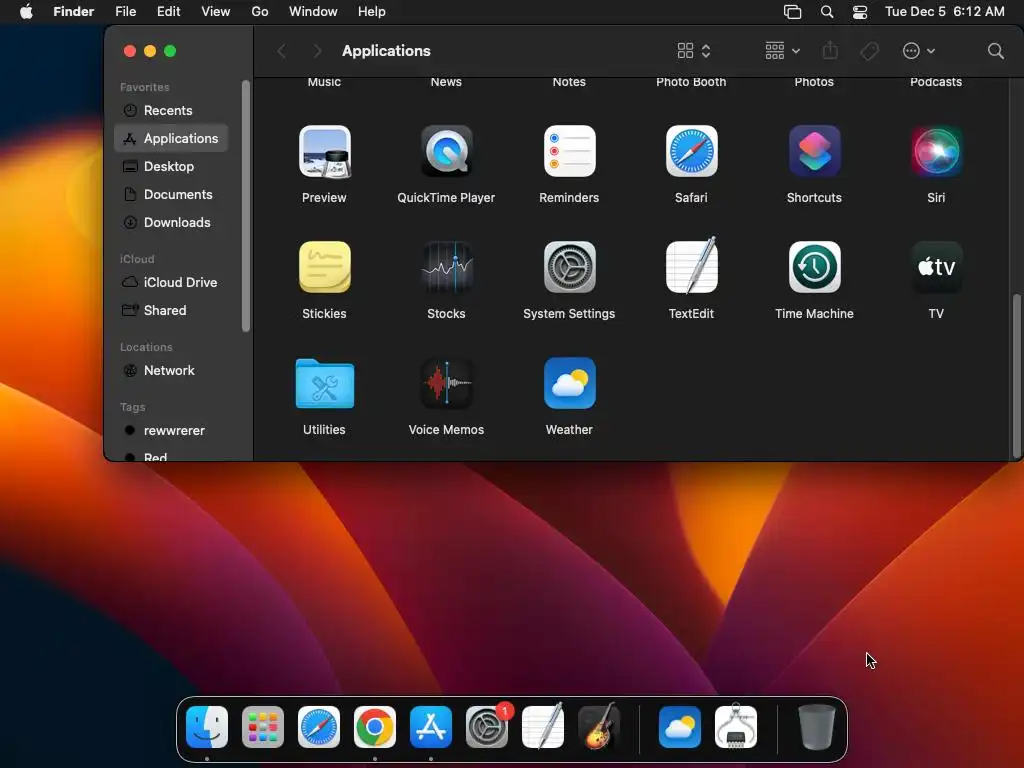This screenshot has height=768, width=1024.
Task: Open Spotlight search in menu bar
Action: coord(827,12)
